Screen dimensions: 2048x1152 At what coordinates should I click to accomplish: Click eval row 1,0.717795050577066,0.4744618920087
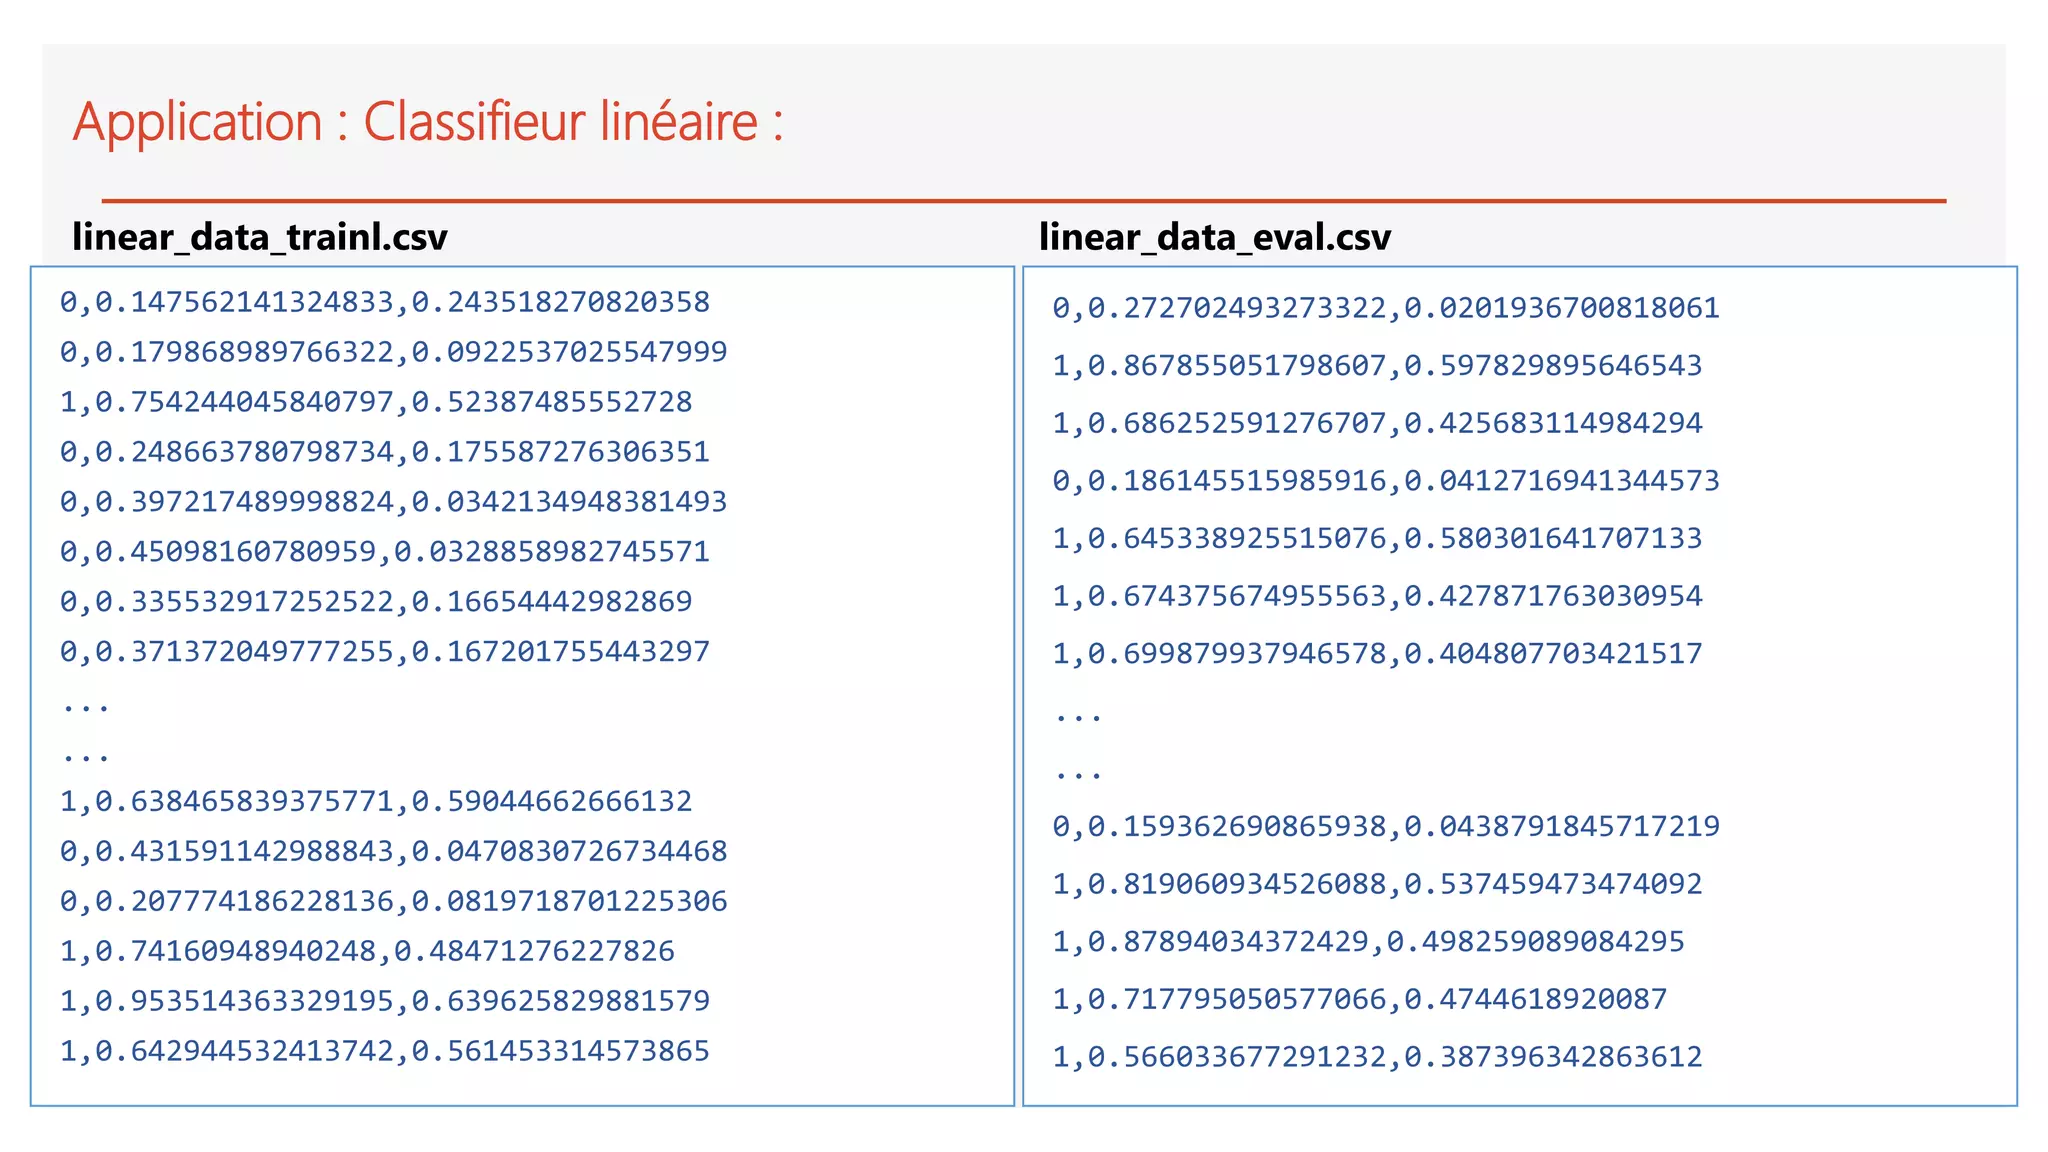1360,999
